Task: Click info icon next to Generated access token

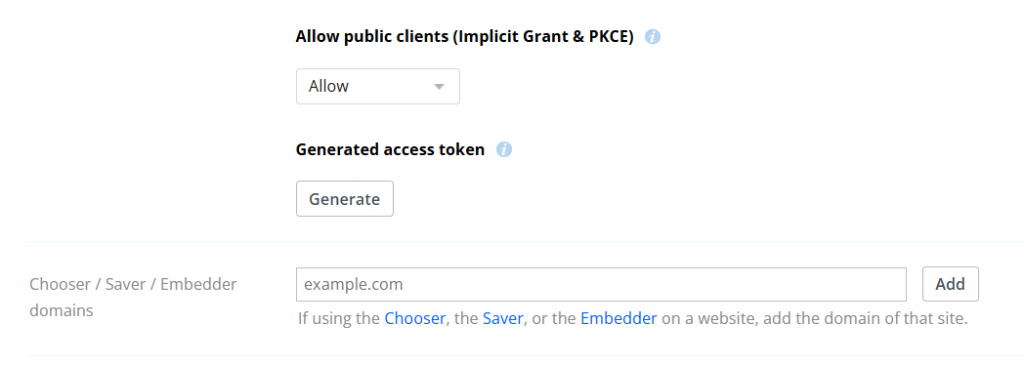Action: 504,150
